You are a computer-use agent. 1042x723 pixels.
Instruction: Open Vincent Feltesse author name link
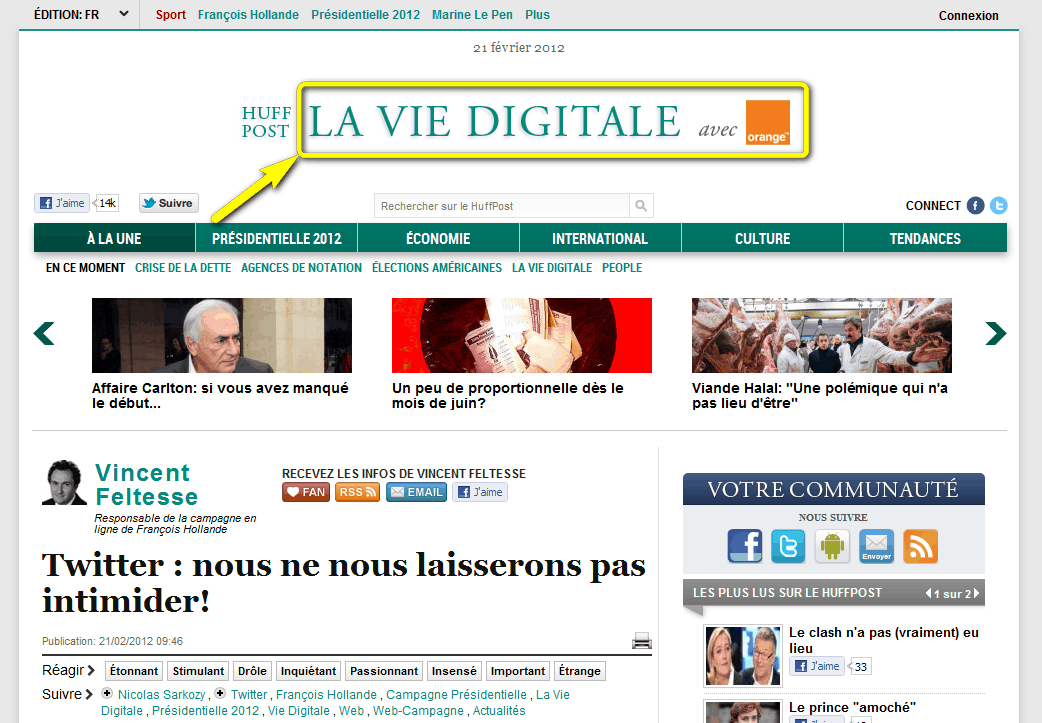point(146,484)
